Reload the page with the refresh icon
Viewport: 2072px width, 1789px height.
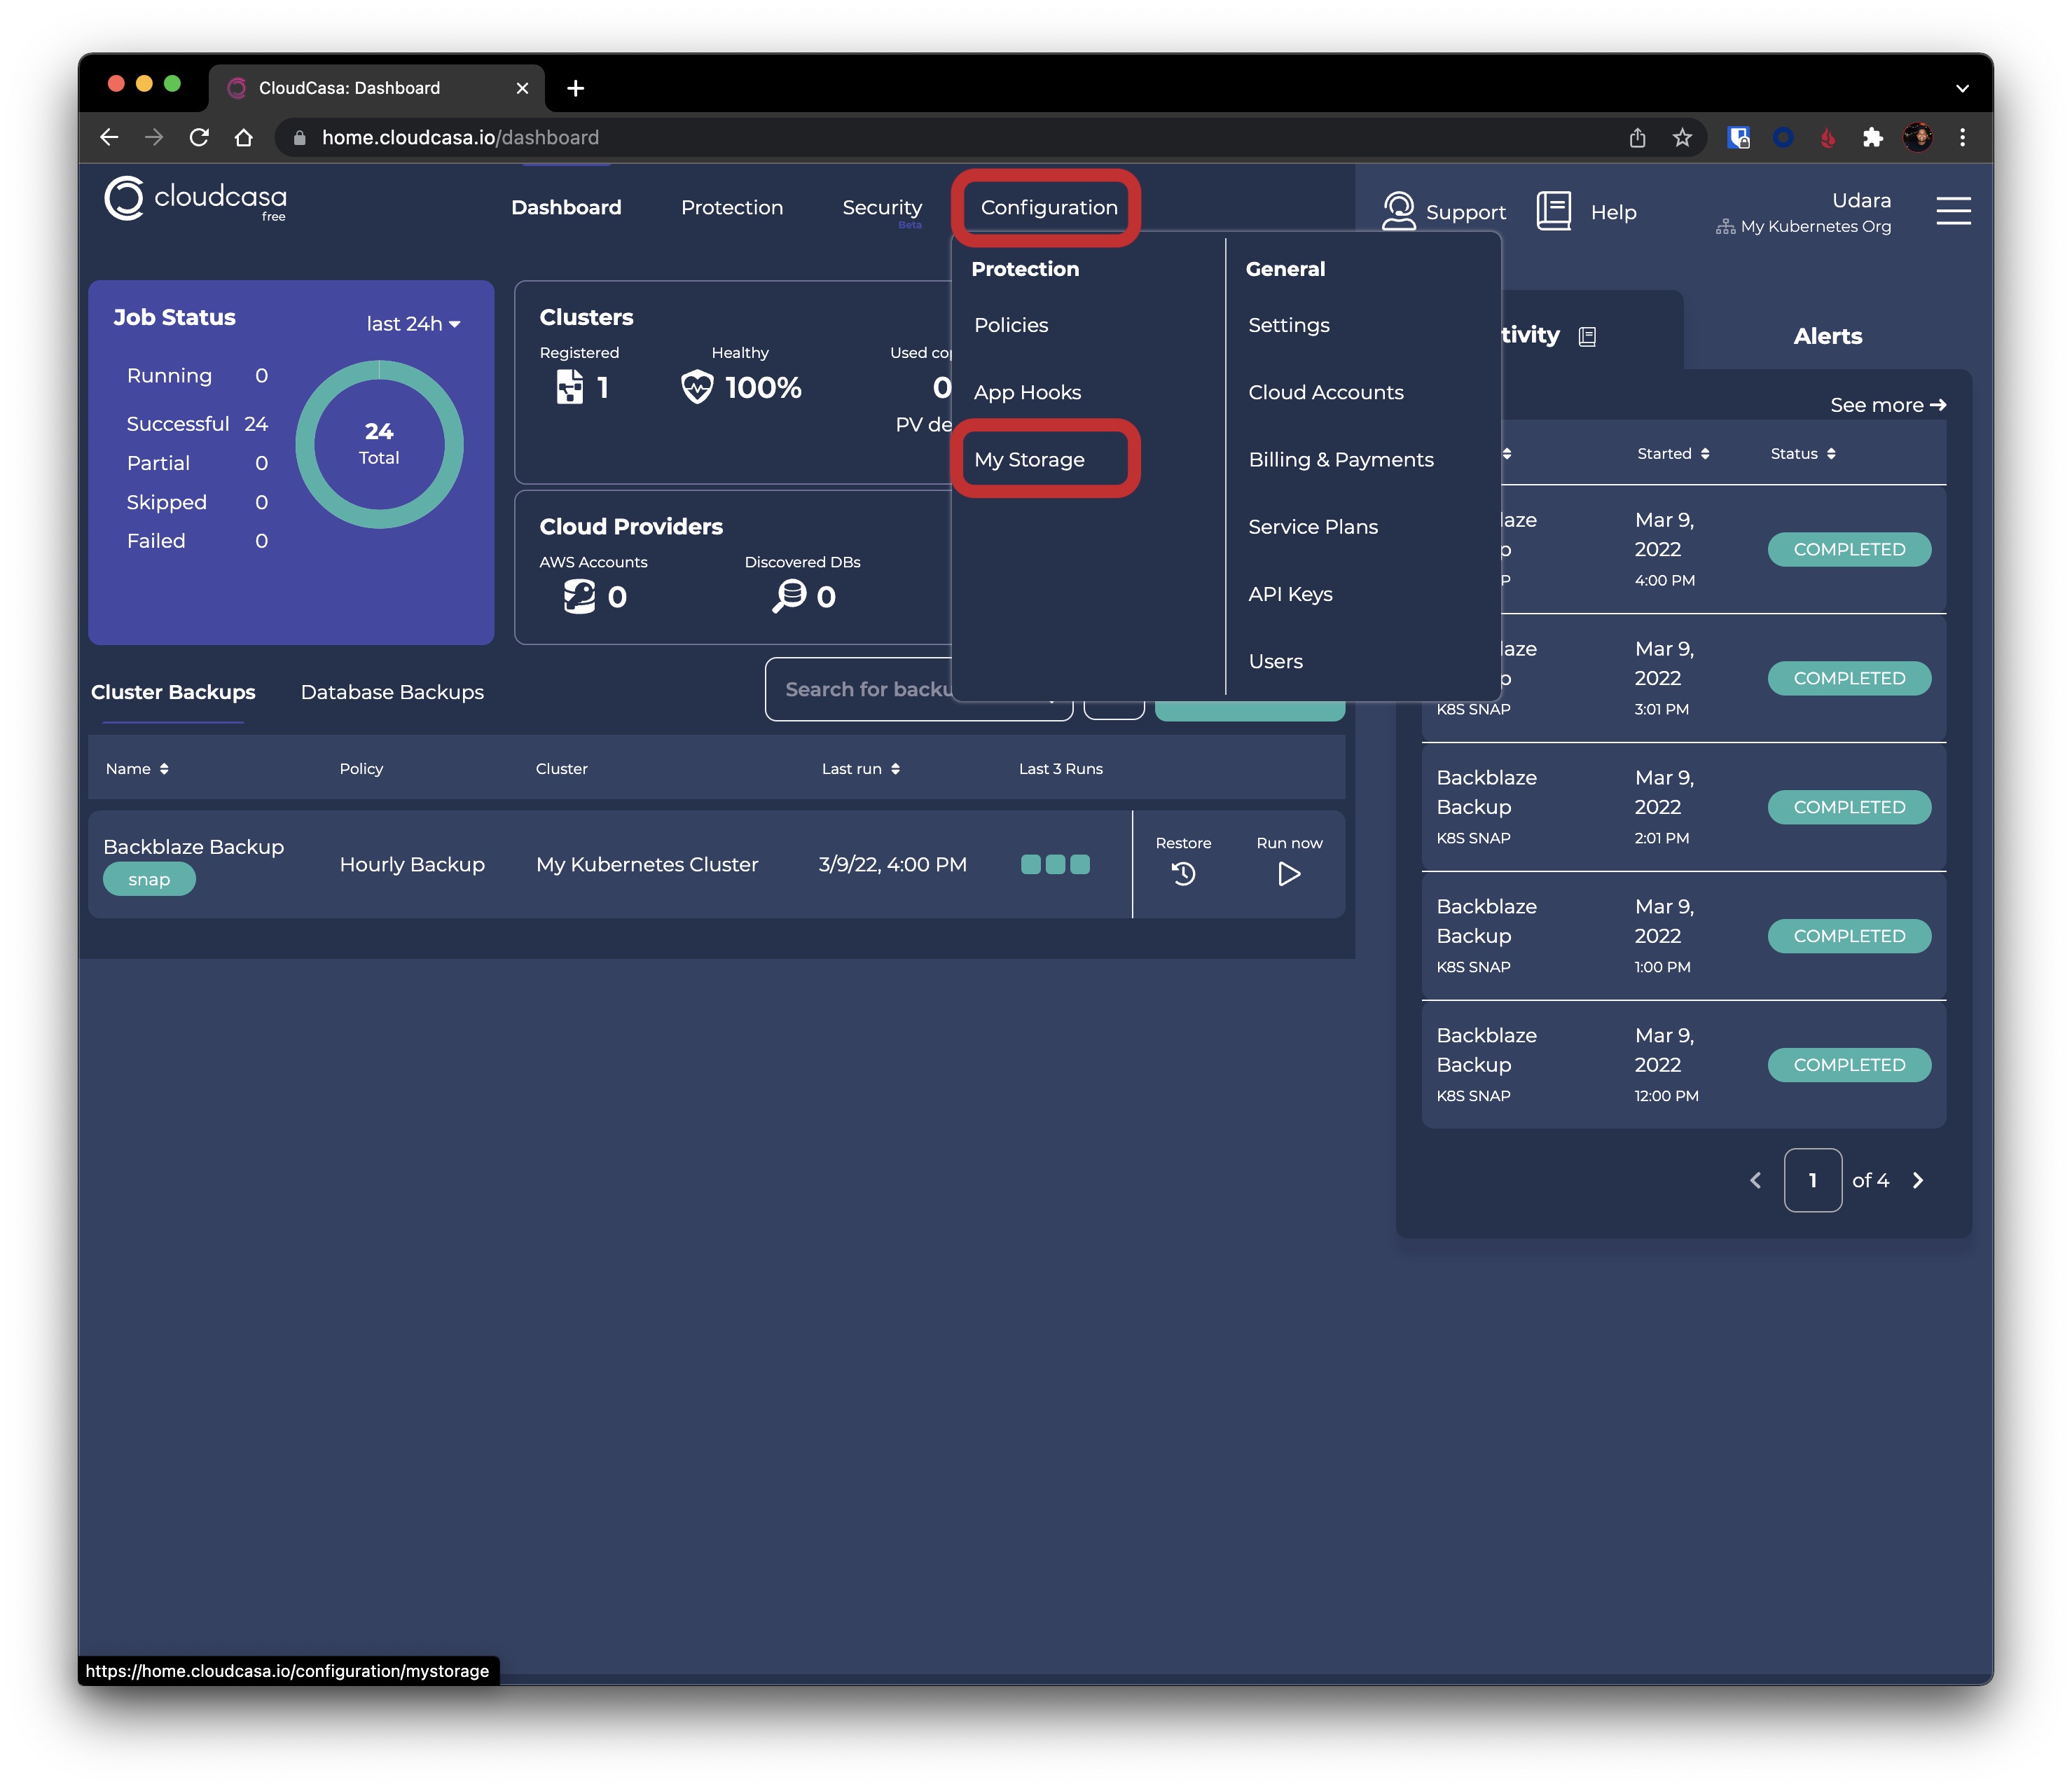pos(199,138)
